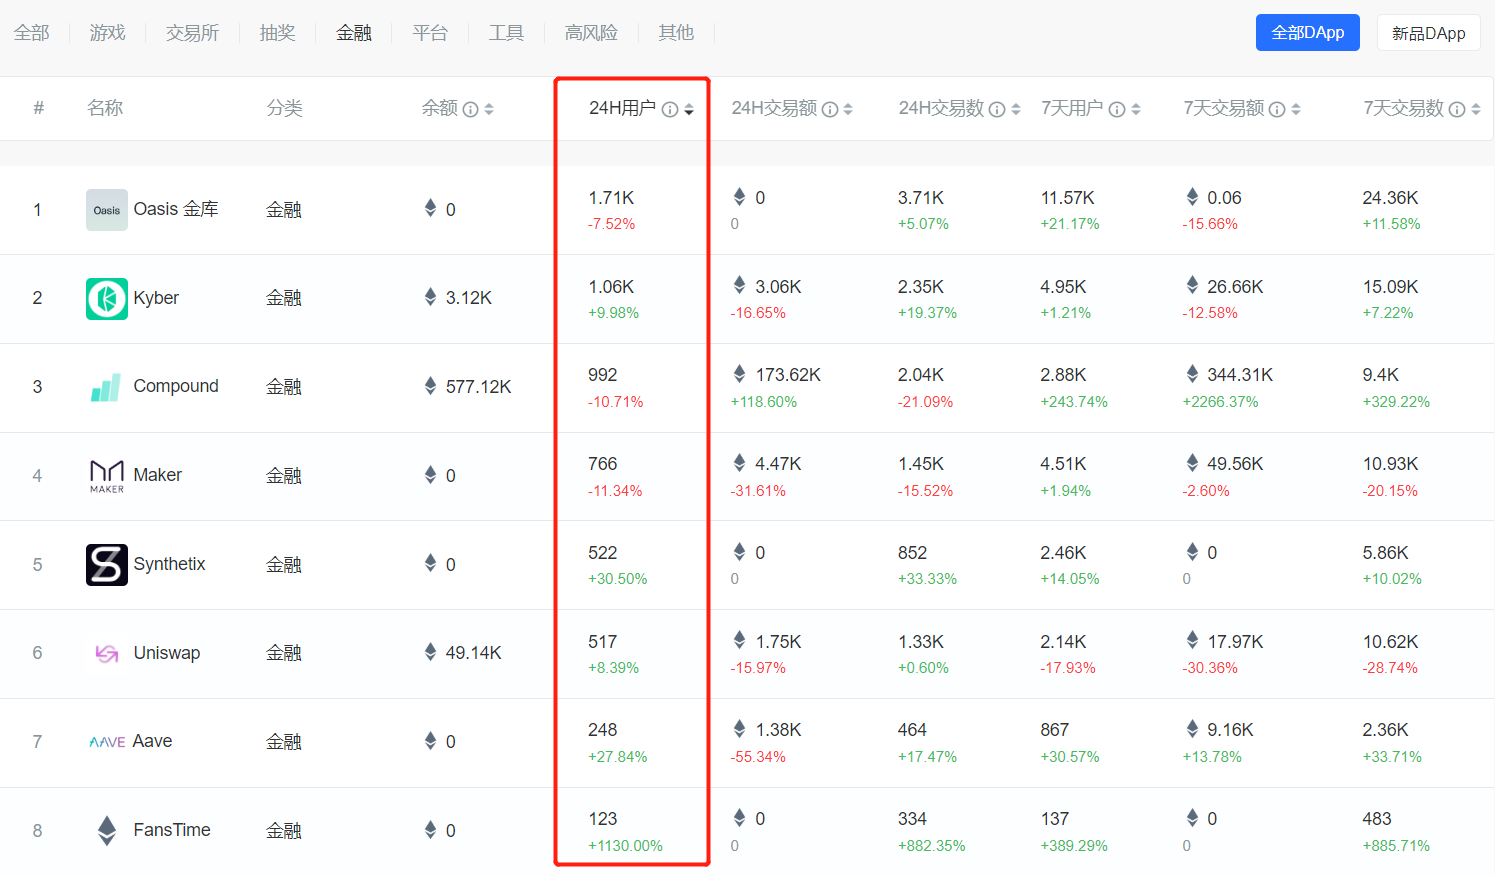Open the Maker logo icon
This screenshot has width=1495, height=875.
[x=107, y=476]
